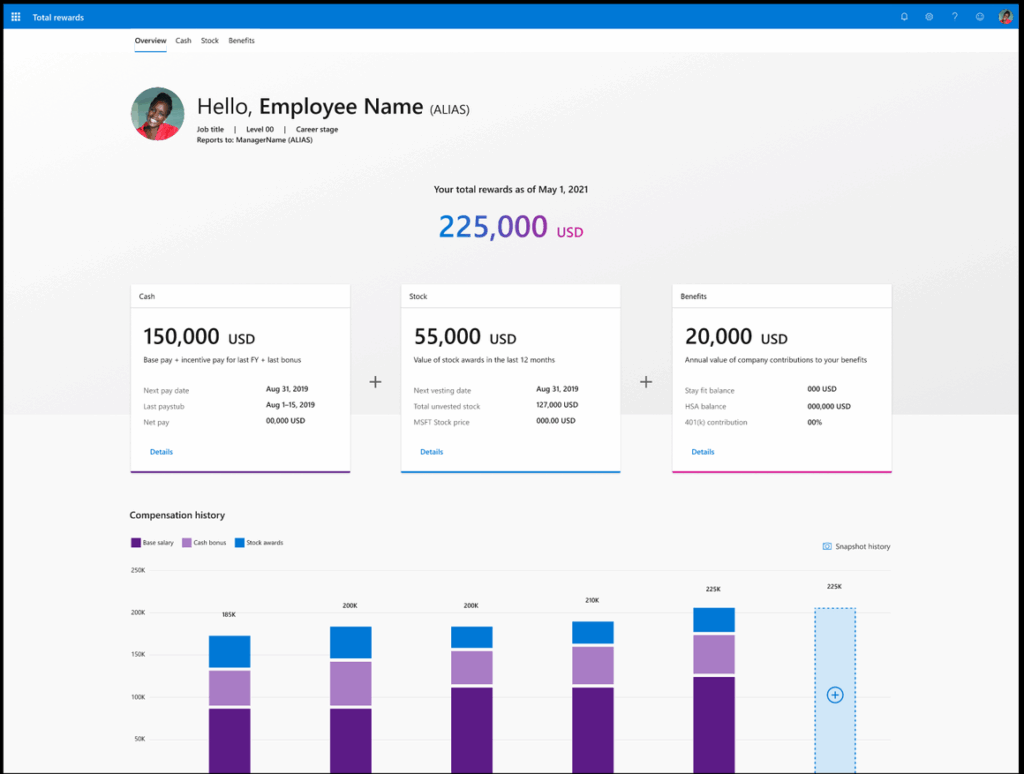The height and width of the screenshot is (774, 1024).
Task: Toggle the Cash bonus legend item
Action: click(x=205, y=542)
